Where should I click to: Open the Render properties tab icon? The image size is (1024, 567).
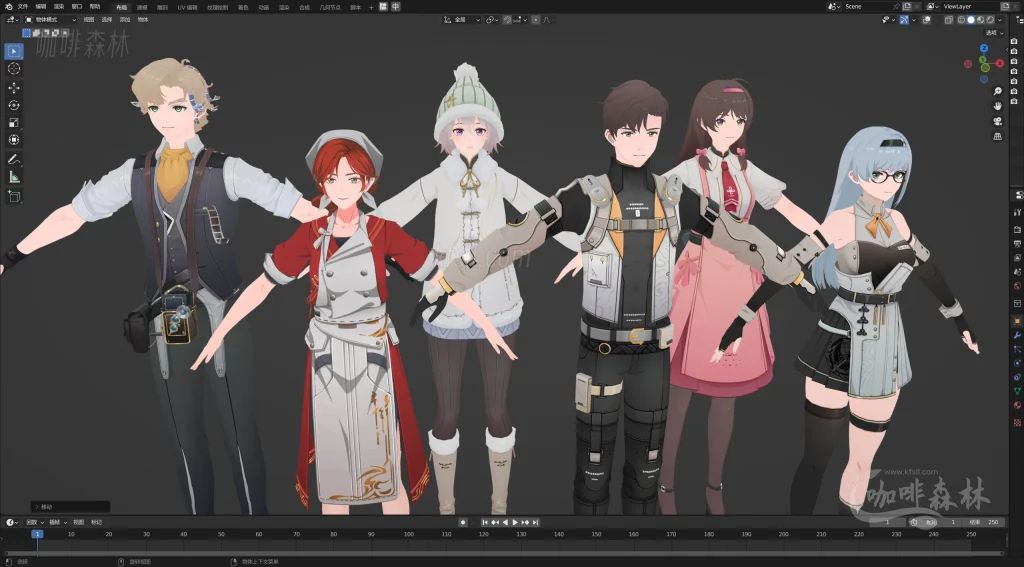pyautogui.click(x=1016, y=229)
